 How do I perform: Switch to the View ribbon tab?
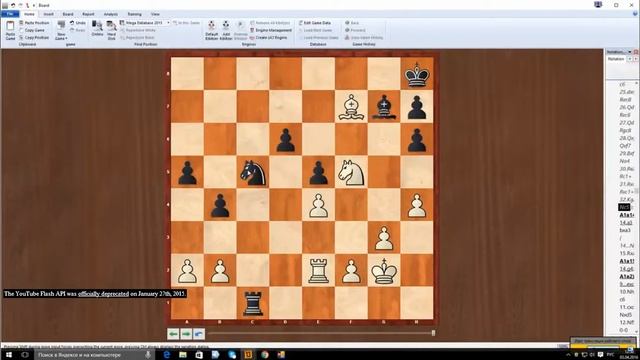pos(155,14)
